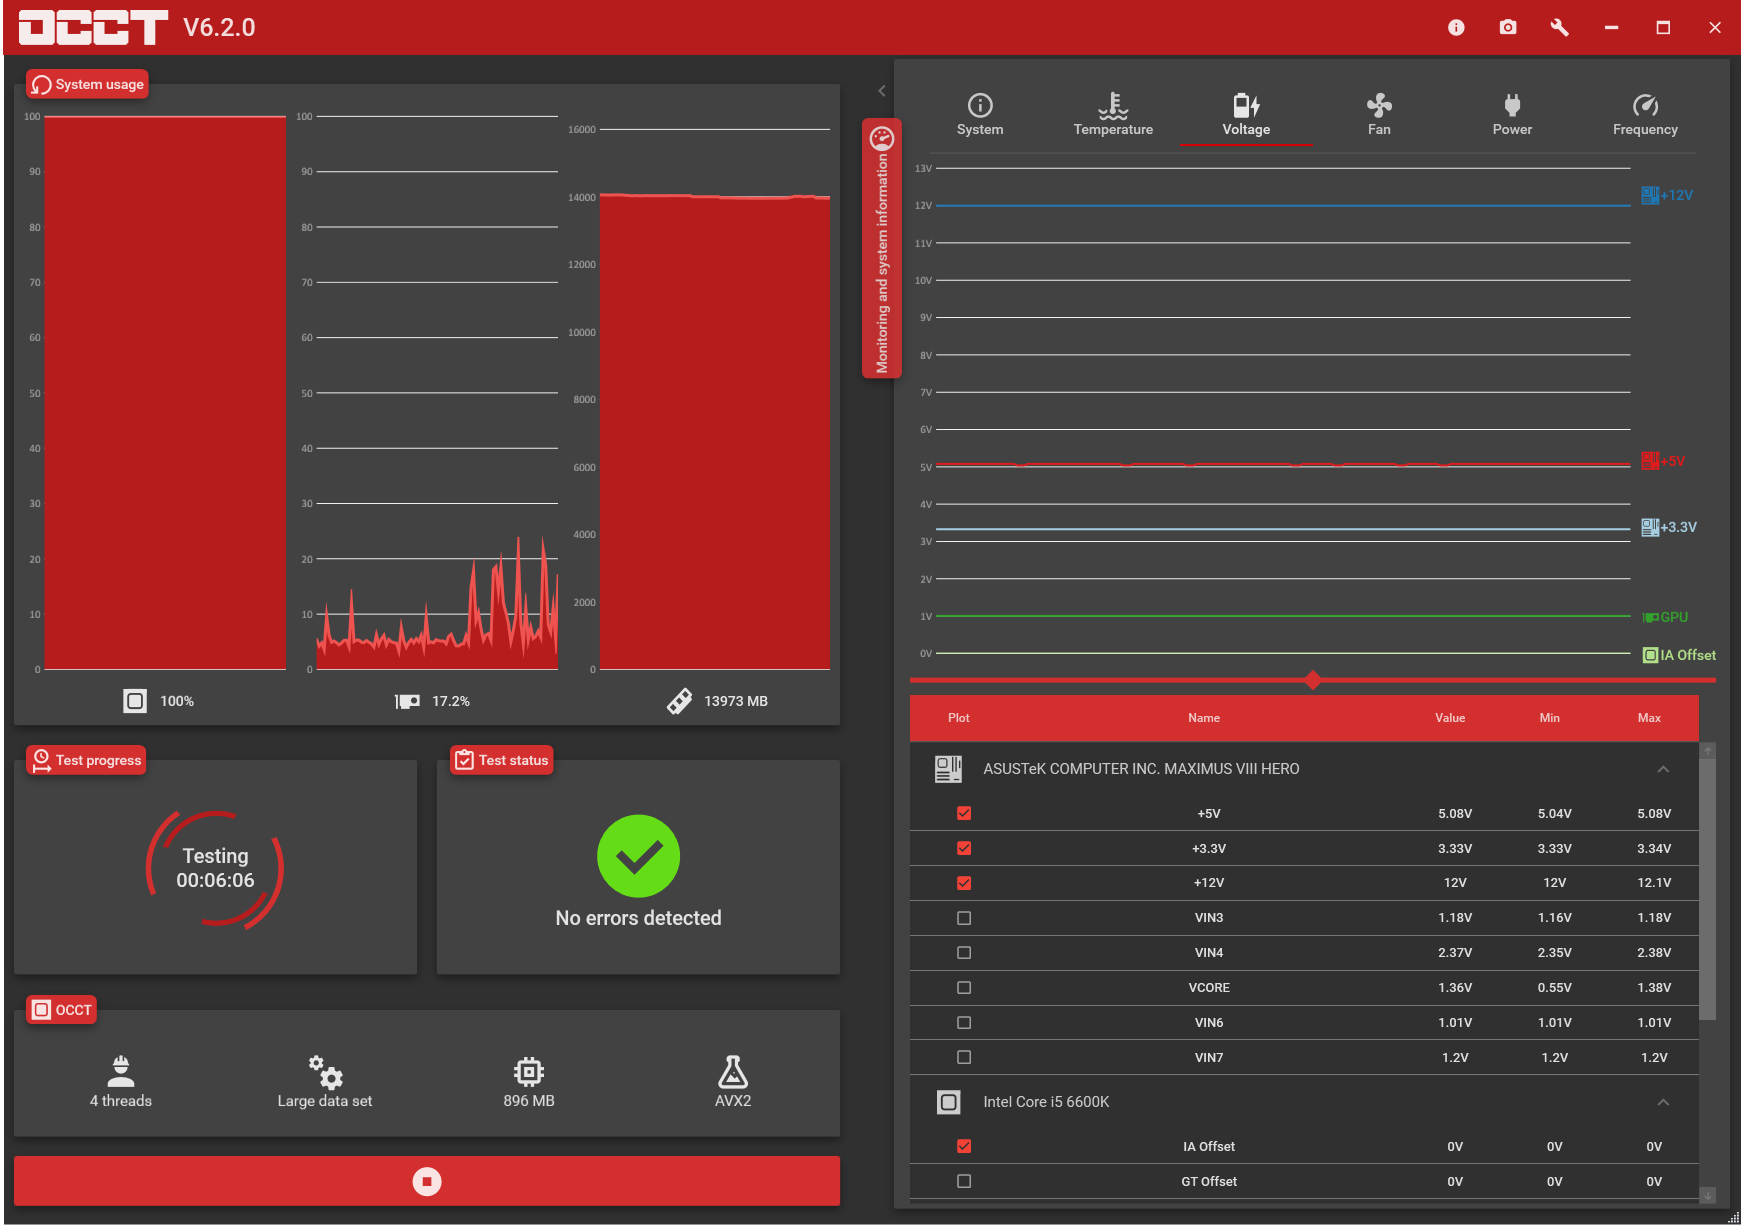Open the Fan tab
This screenshot has height=1228, width=1745.
coord(1379,115)
